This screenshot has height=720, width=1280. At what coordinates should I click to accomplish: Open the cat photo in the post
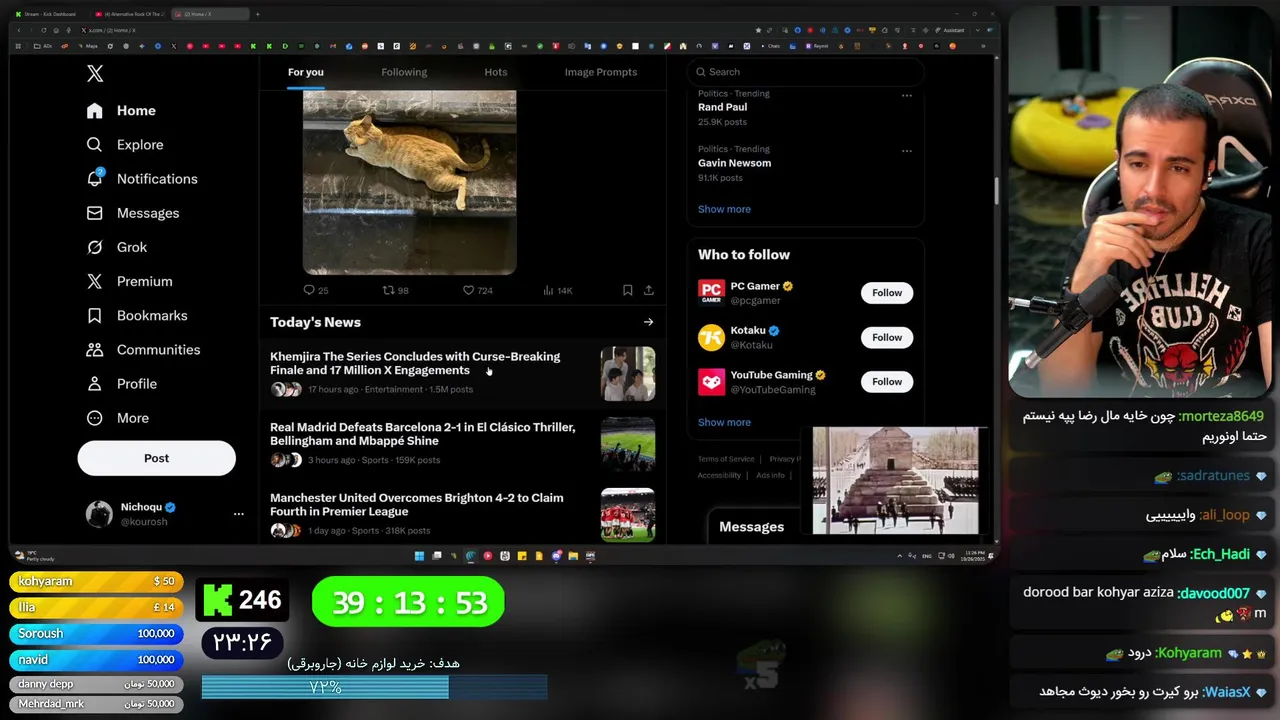coord(410,181)
